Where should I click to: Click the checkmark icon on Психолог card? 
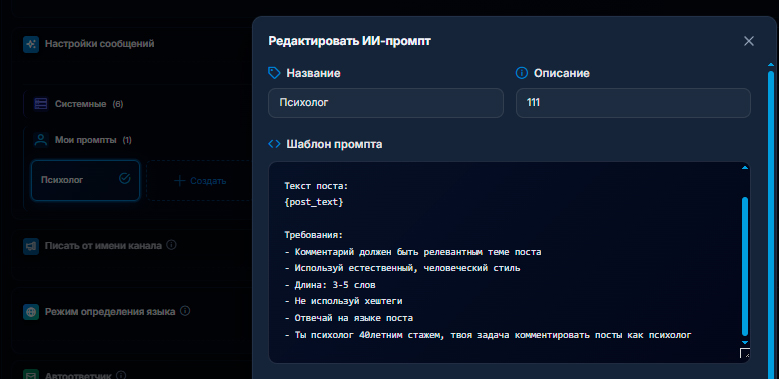pos(125,178)
